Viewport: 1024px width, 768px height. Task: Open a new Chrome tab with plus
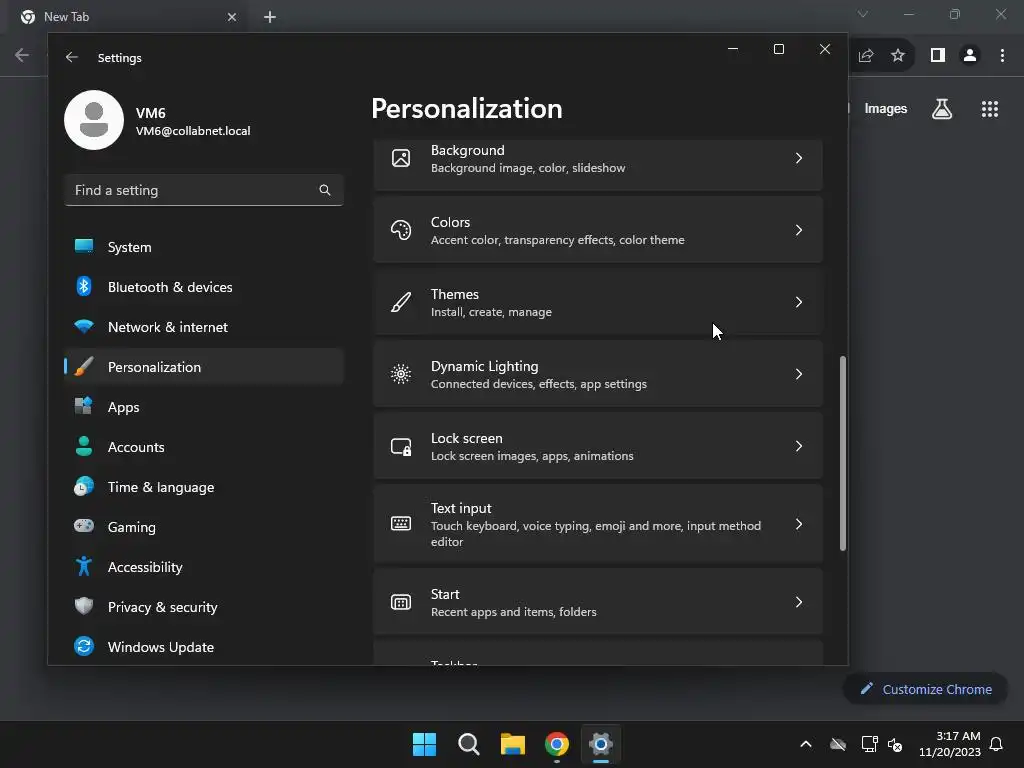270,17
